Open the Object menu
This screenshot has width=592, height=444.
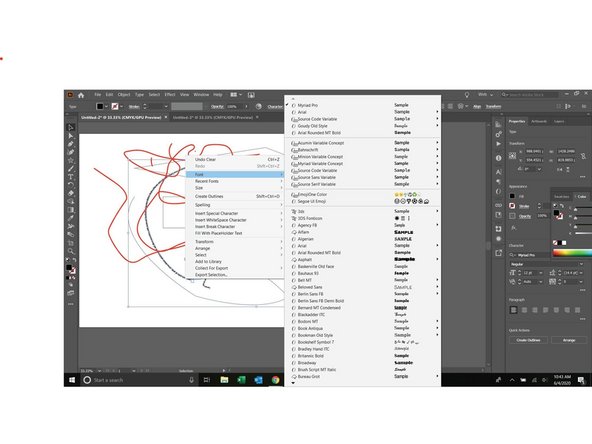[x=124, y=95]
